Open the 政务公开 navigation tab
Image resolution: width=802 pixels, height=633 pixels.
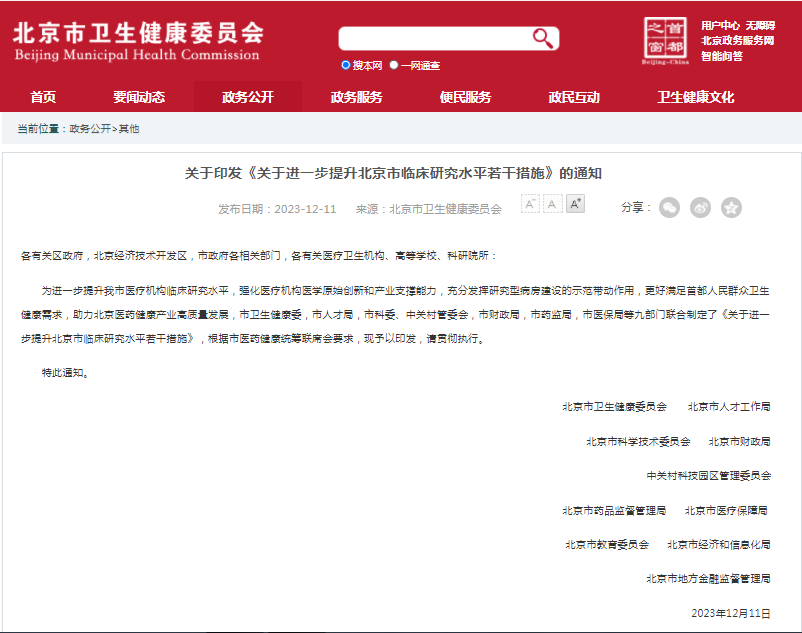click(x=247, y=97)
